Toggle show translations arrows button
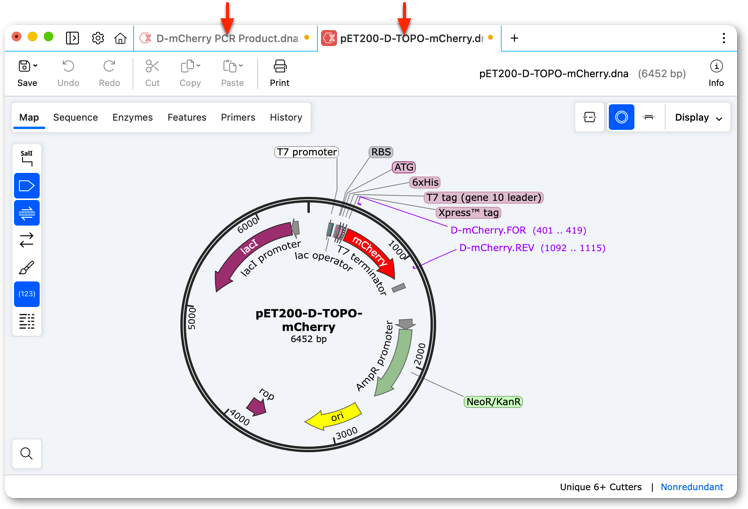 [27, 240]
